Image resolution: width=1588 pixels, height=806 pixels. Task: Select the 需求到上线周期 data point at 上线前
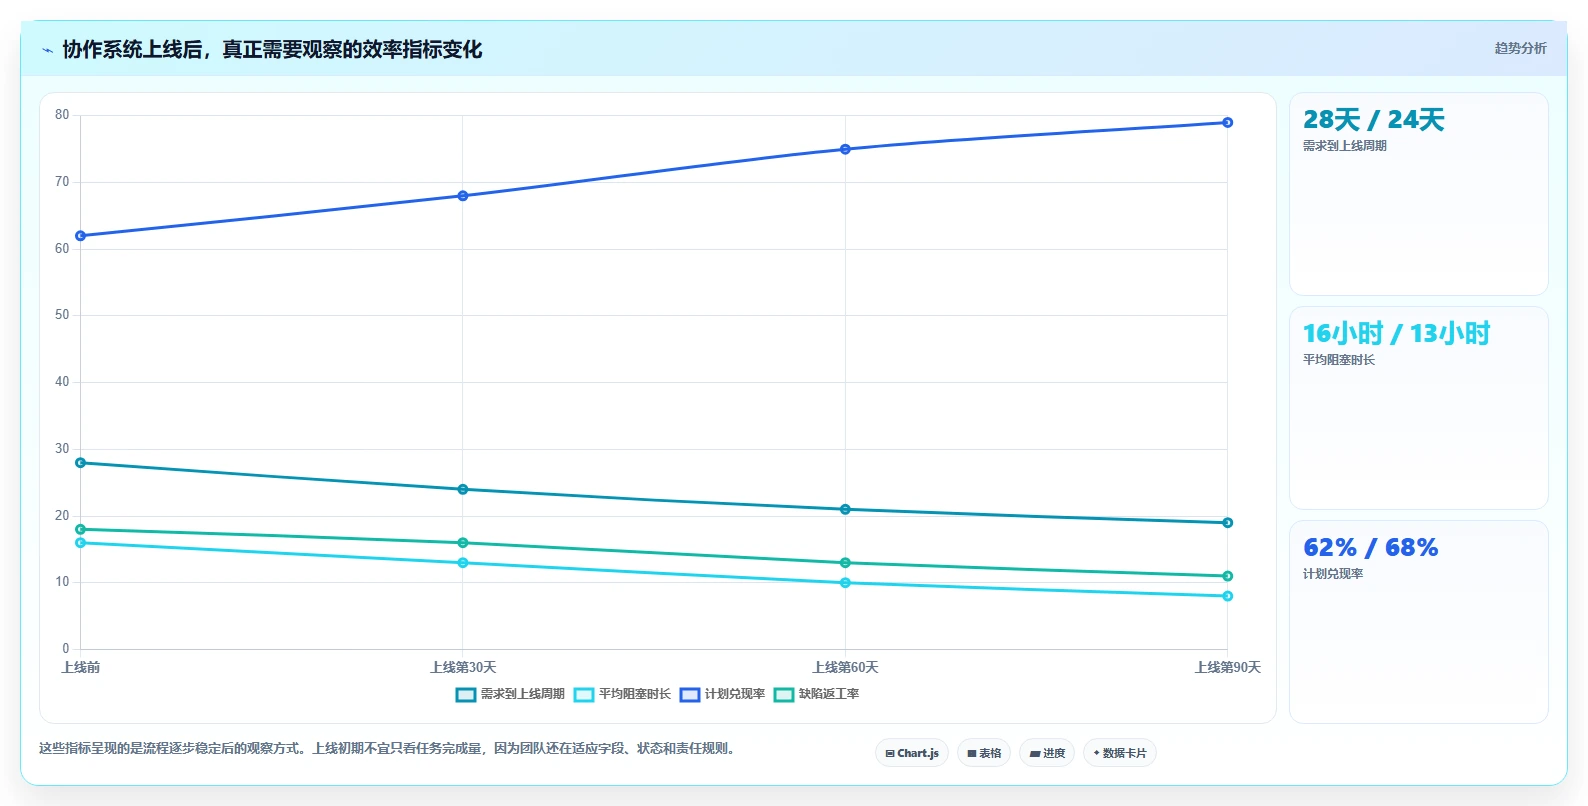[80, 463]
